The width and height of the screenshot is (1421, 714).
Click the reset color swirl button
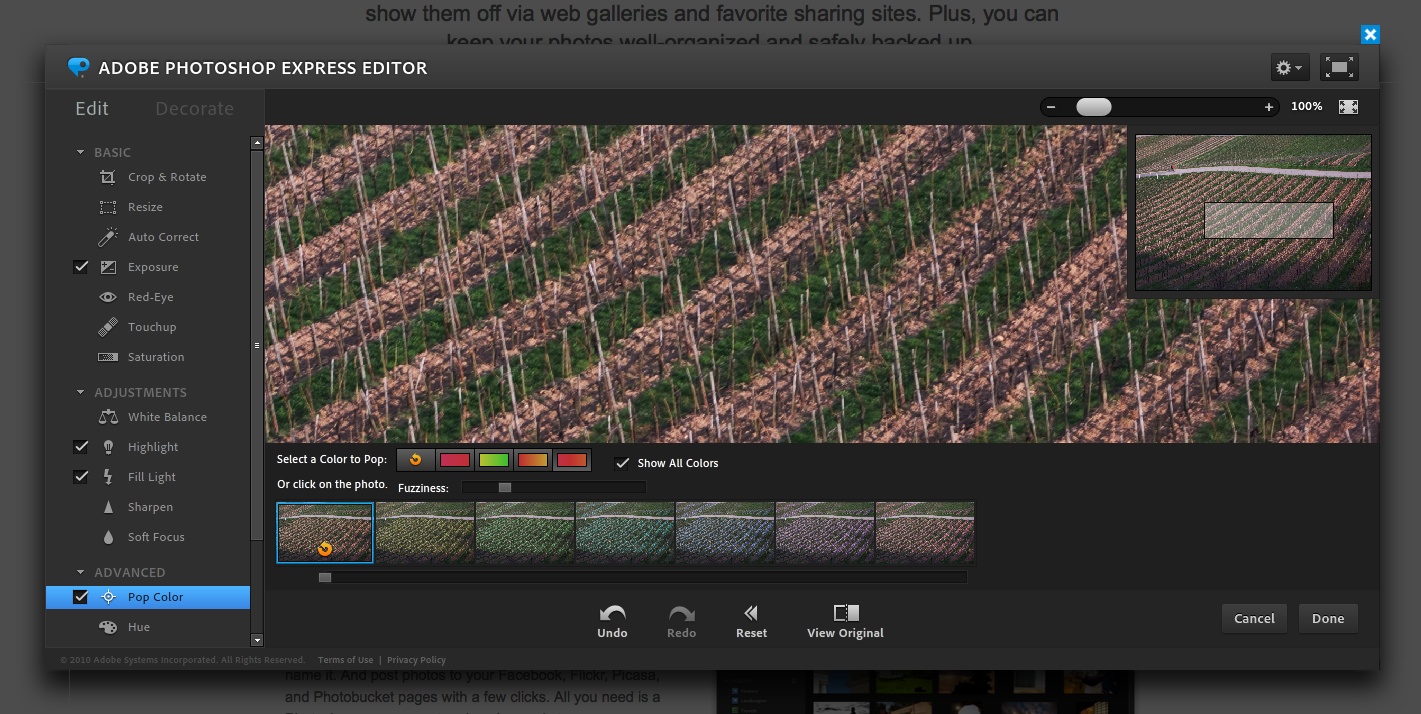coord(415,460)
